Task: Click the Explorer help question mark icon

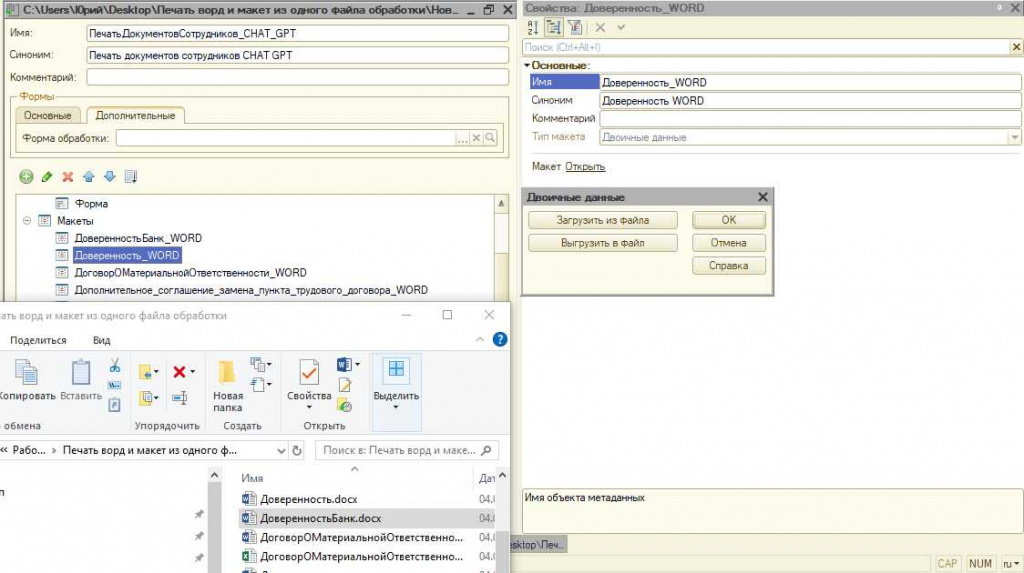Action: point(500,339)
